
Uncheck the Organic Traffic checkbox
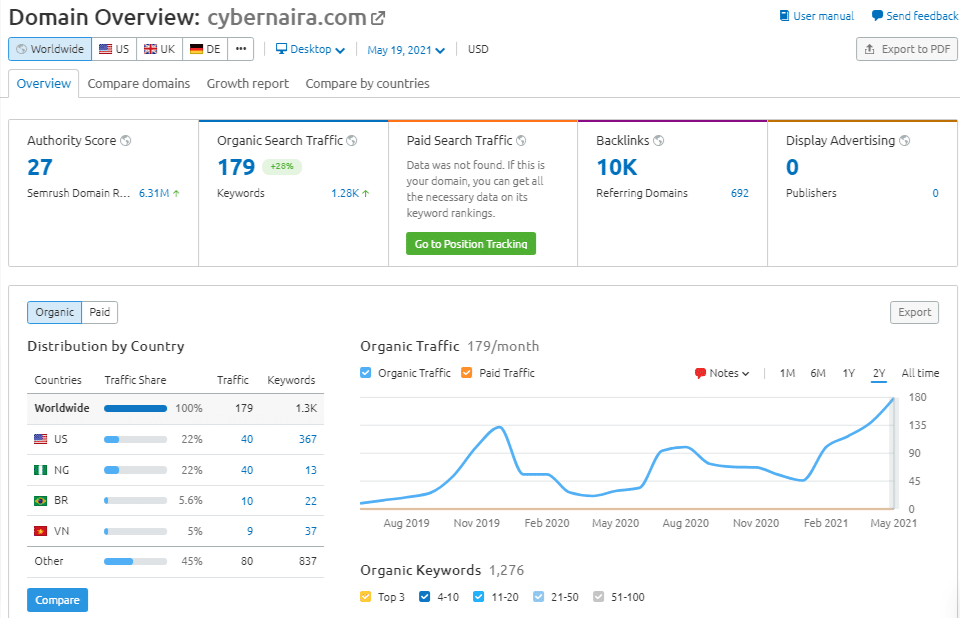[366, 373]
